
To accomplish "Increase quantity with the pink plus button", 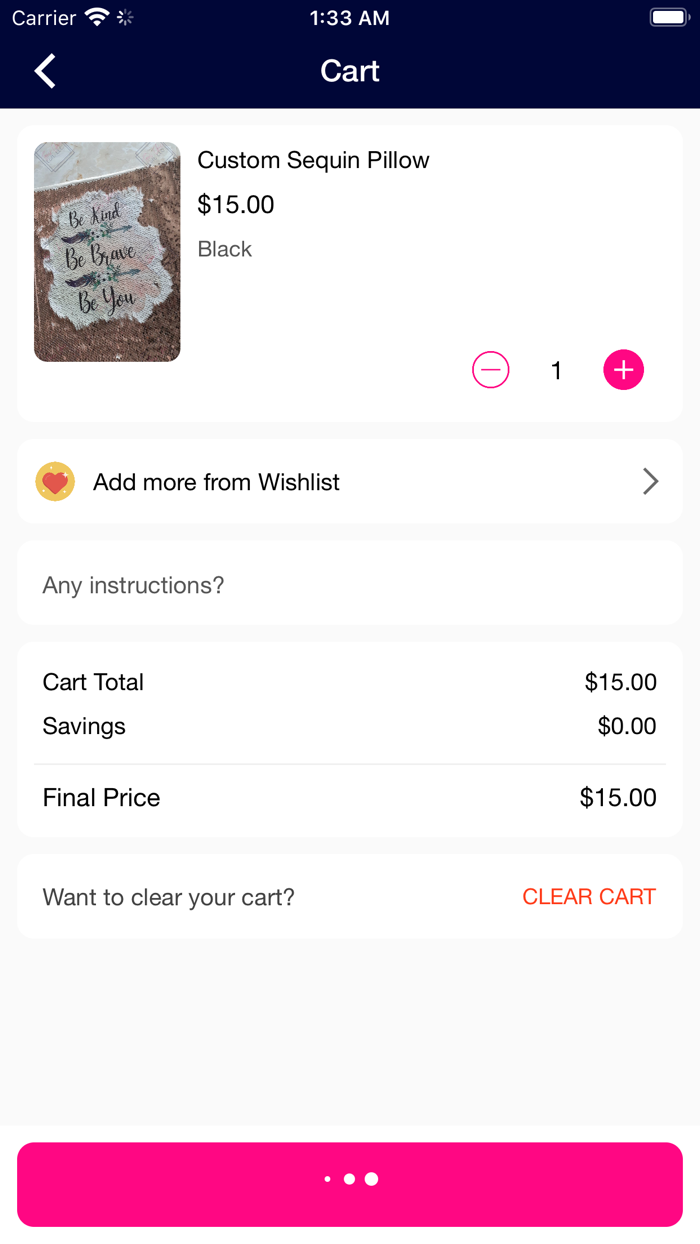I will (x=623, y=370).
